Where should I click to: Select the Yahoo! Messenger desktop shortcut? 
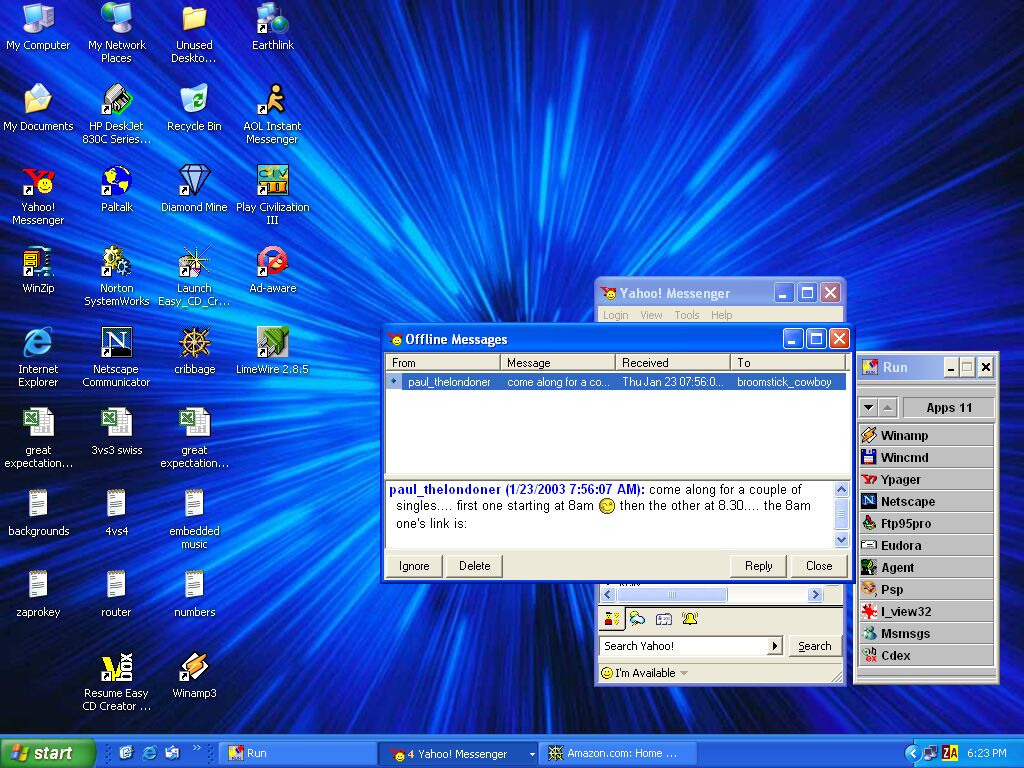pos(38,195)
